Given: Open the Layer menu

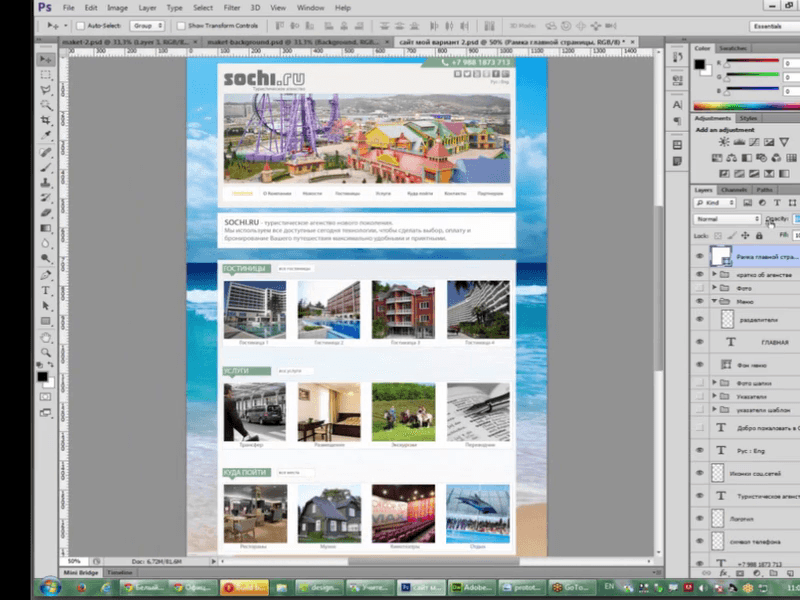Looking at the screenshot, I should tap(147, 8).
